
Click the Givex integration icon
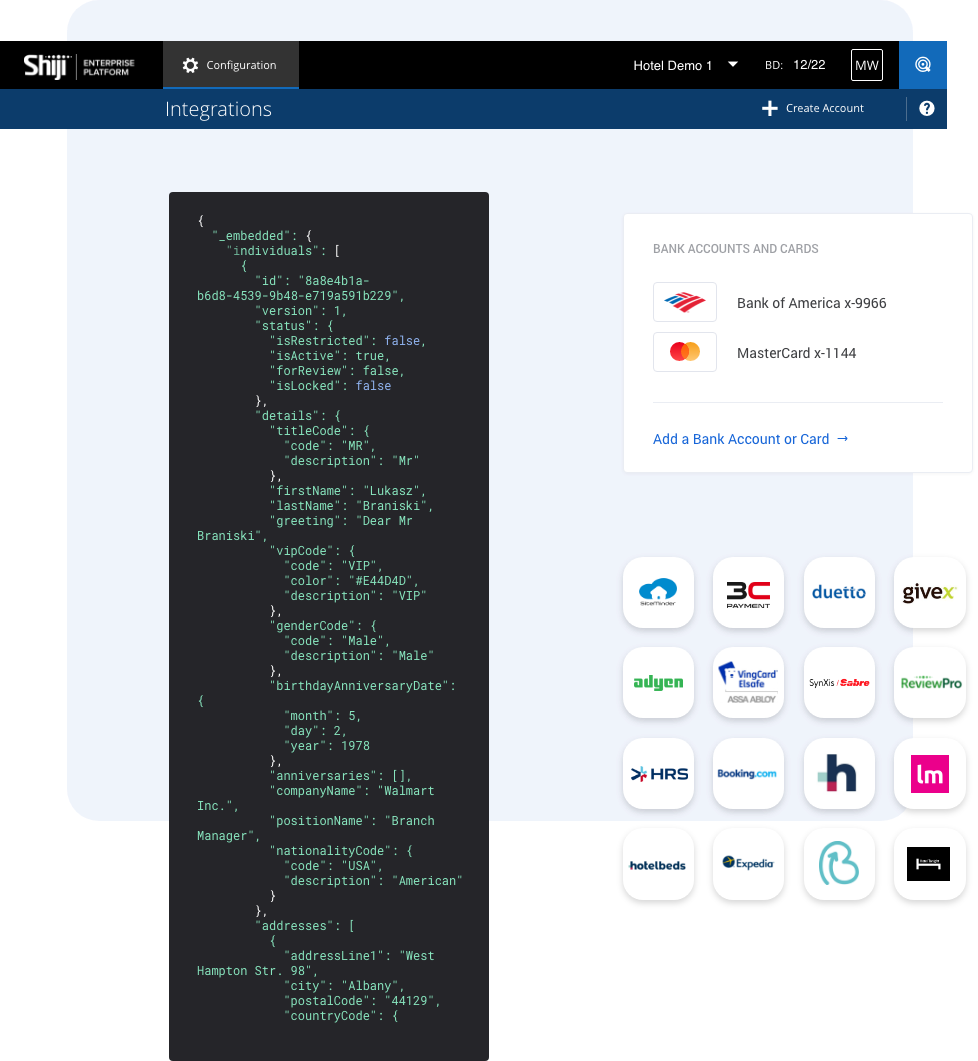[x=929, y=592]
